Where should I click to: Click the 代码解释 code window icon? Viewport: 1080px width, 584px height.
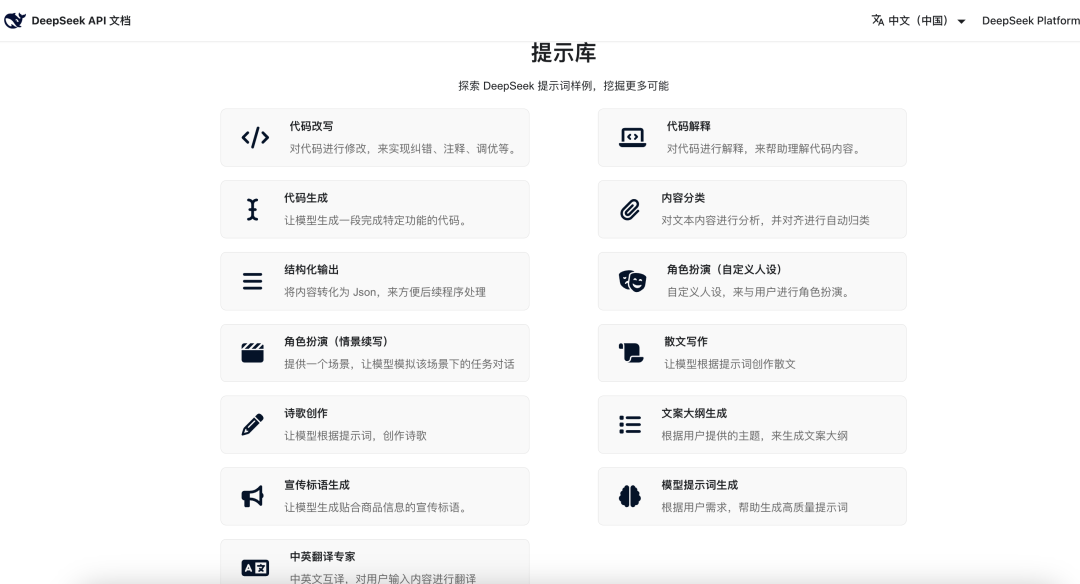click(630, 137)
